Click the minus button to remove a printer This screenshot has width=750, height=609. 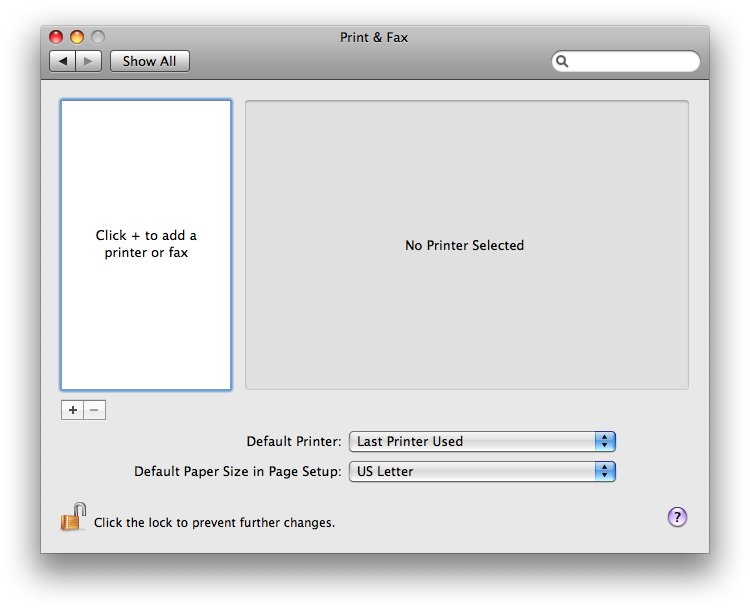94,410
